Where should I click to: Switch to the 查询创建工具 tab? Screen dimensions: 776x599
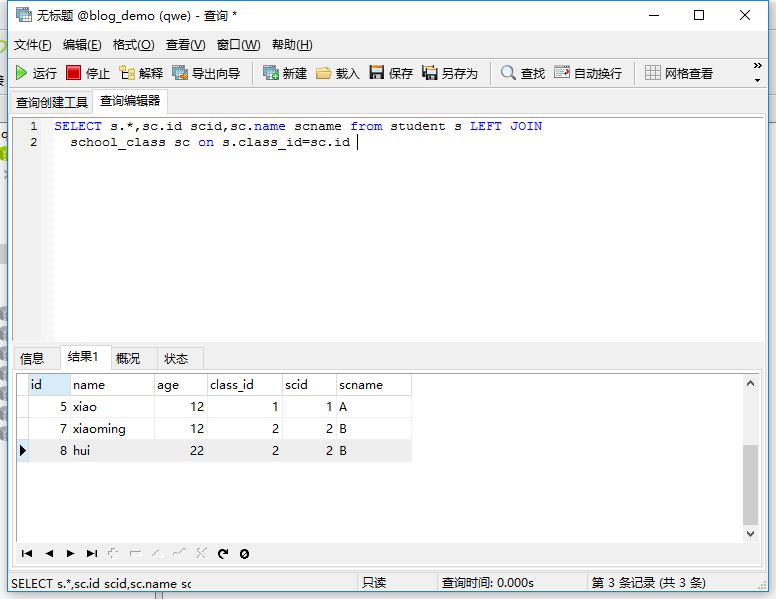click(x=51, y=102)
